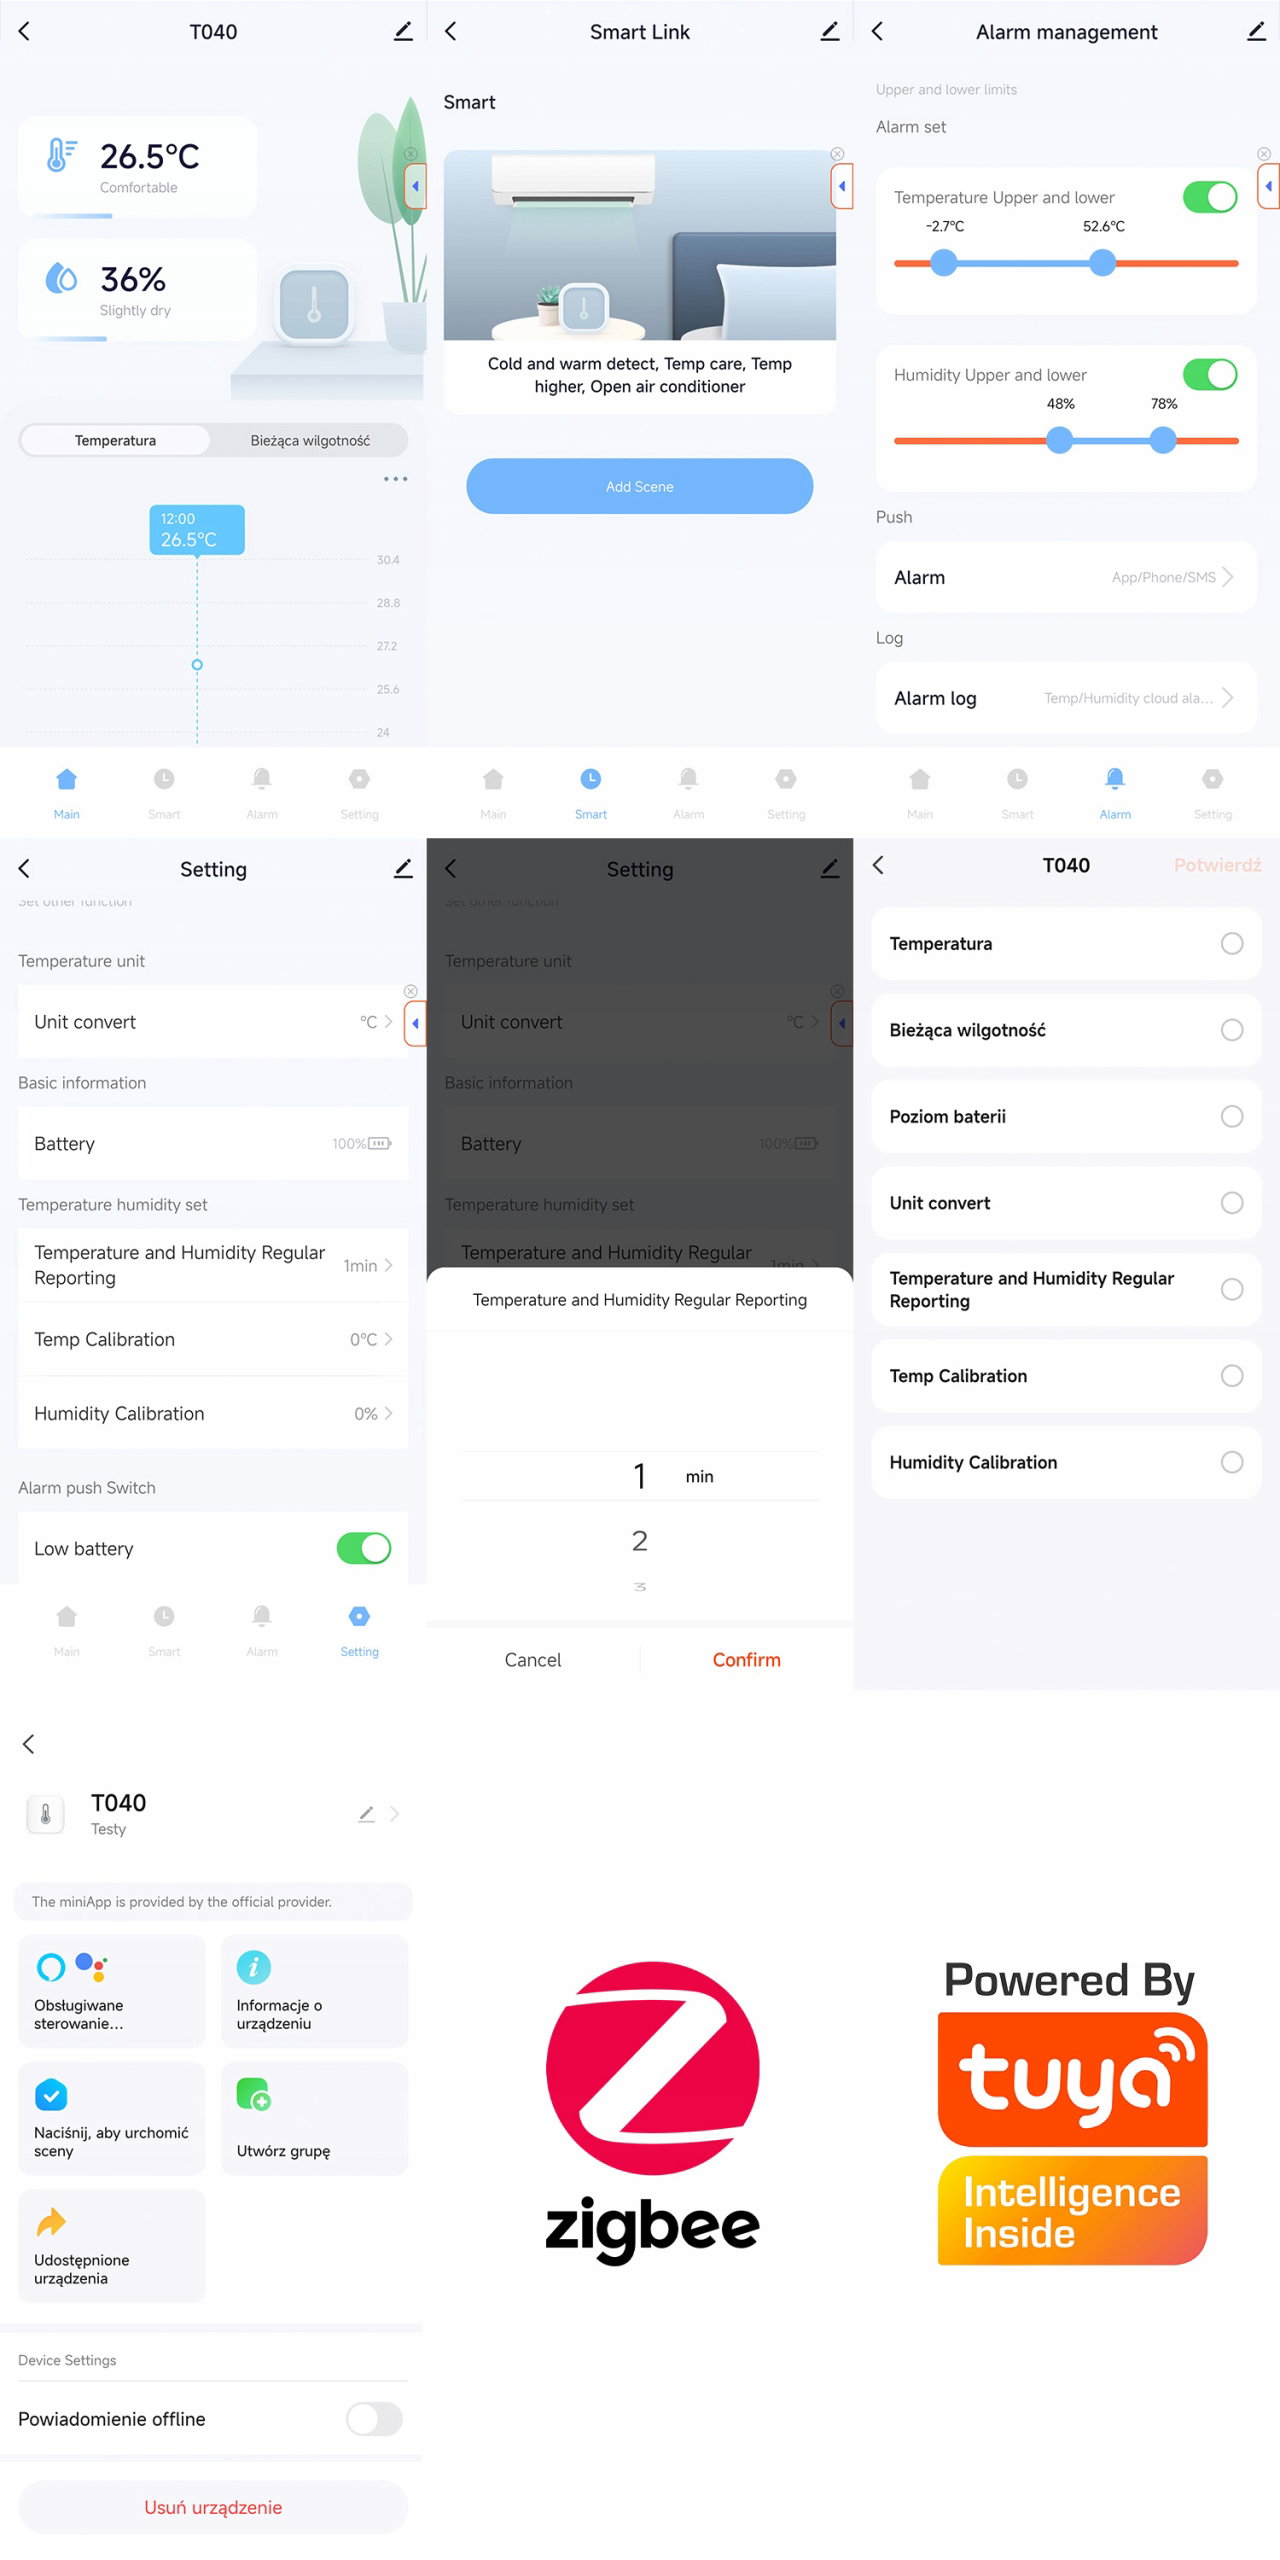Click the humidity upper limit slider handle at 78%
The height and width of the screenshot is (2560, 1280).
click(1162, 440)
